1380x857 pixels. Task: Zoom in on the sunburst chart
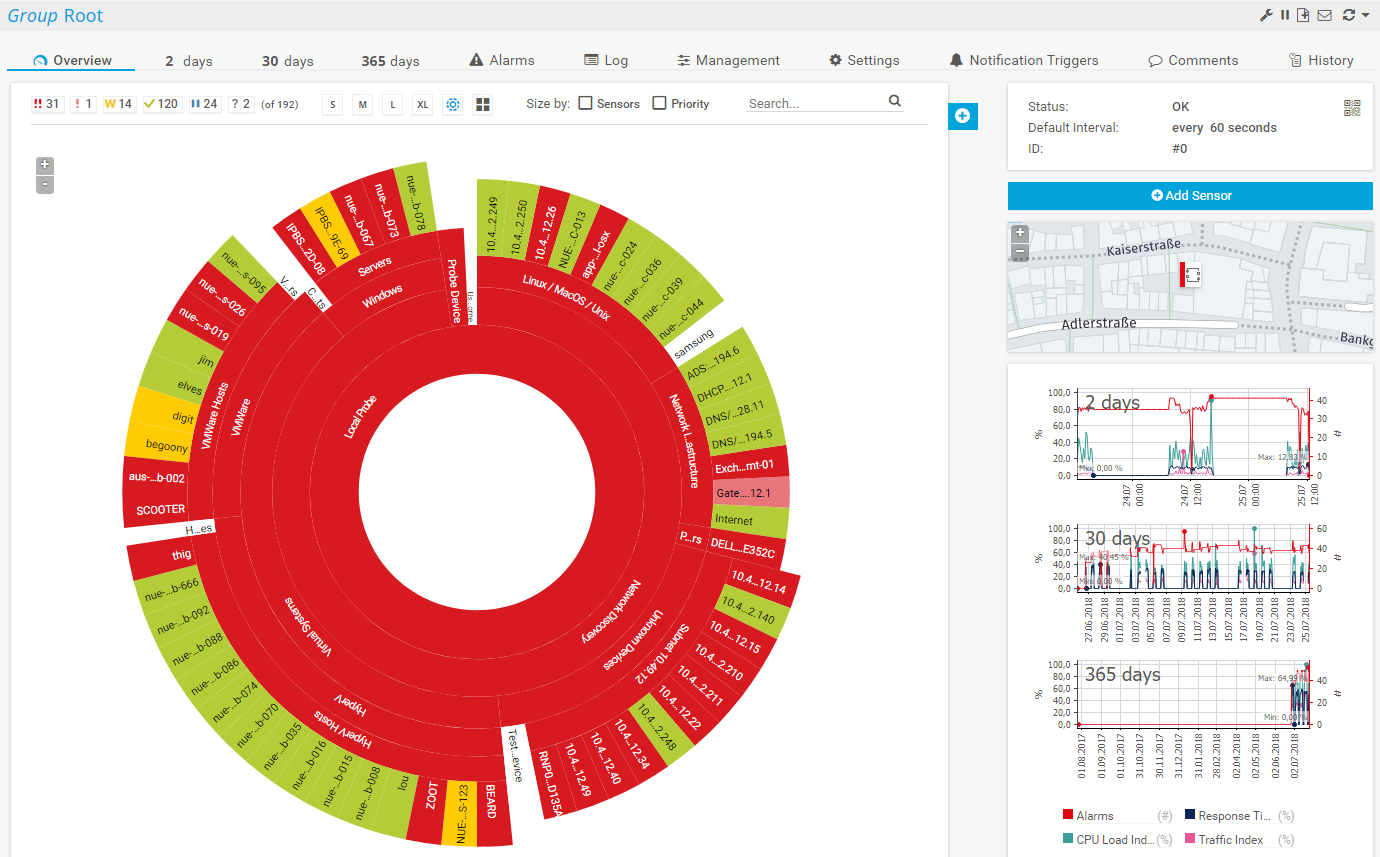(45, 165)
